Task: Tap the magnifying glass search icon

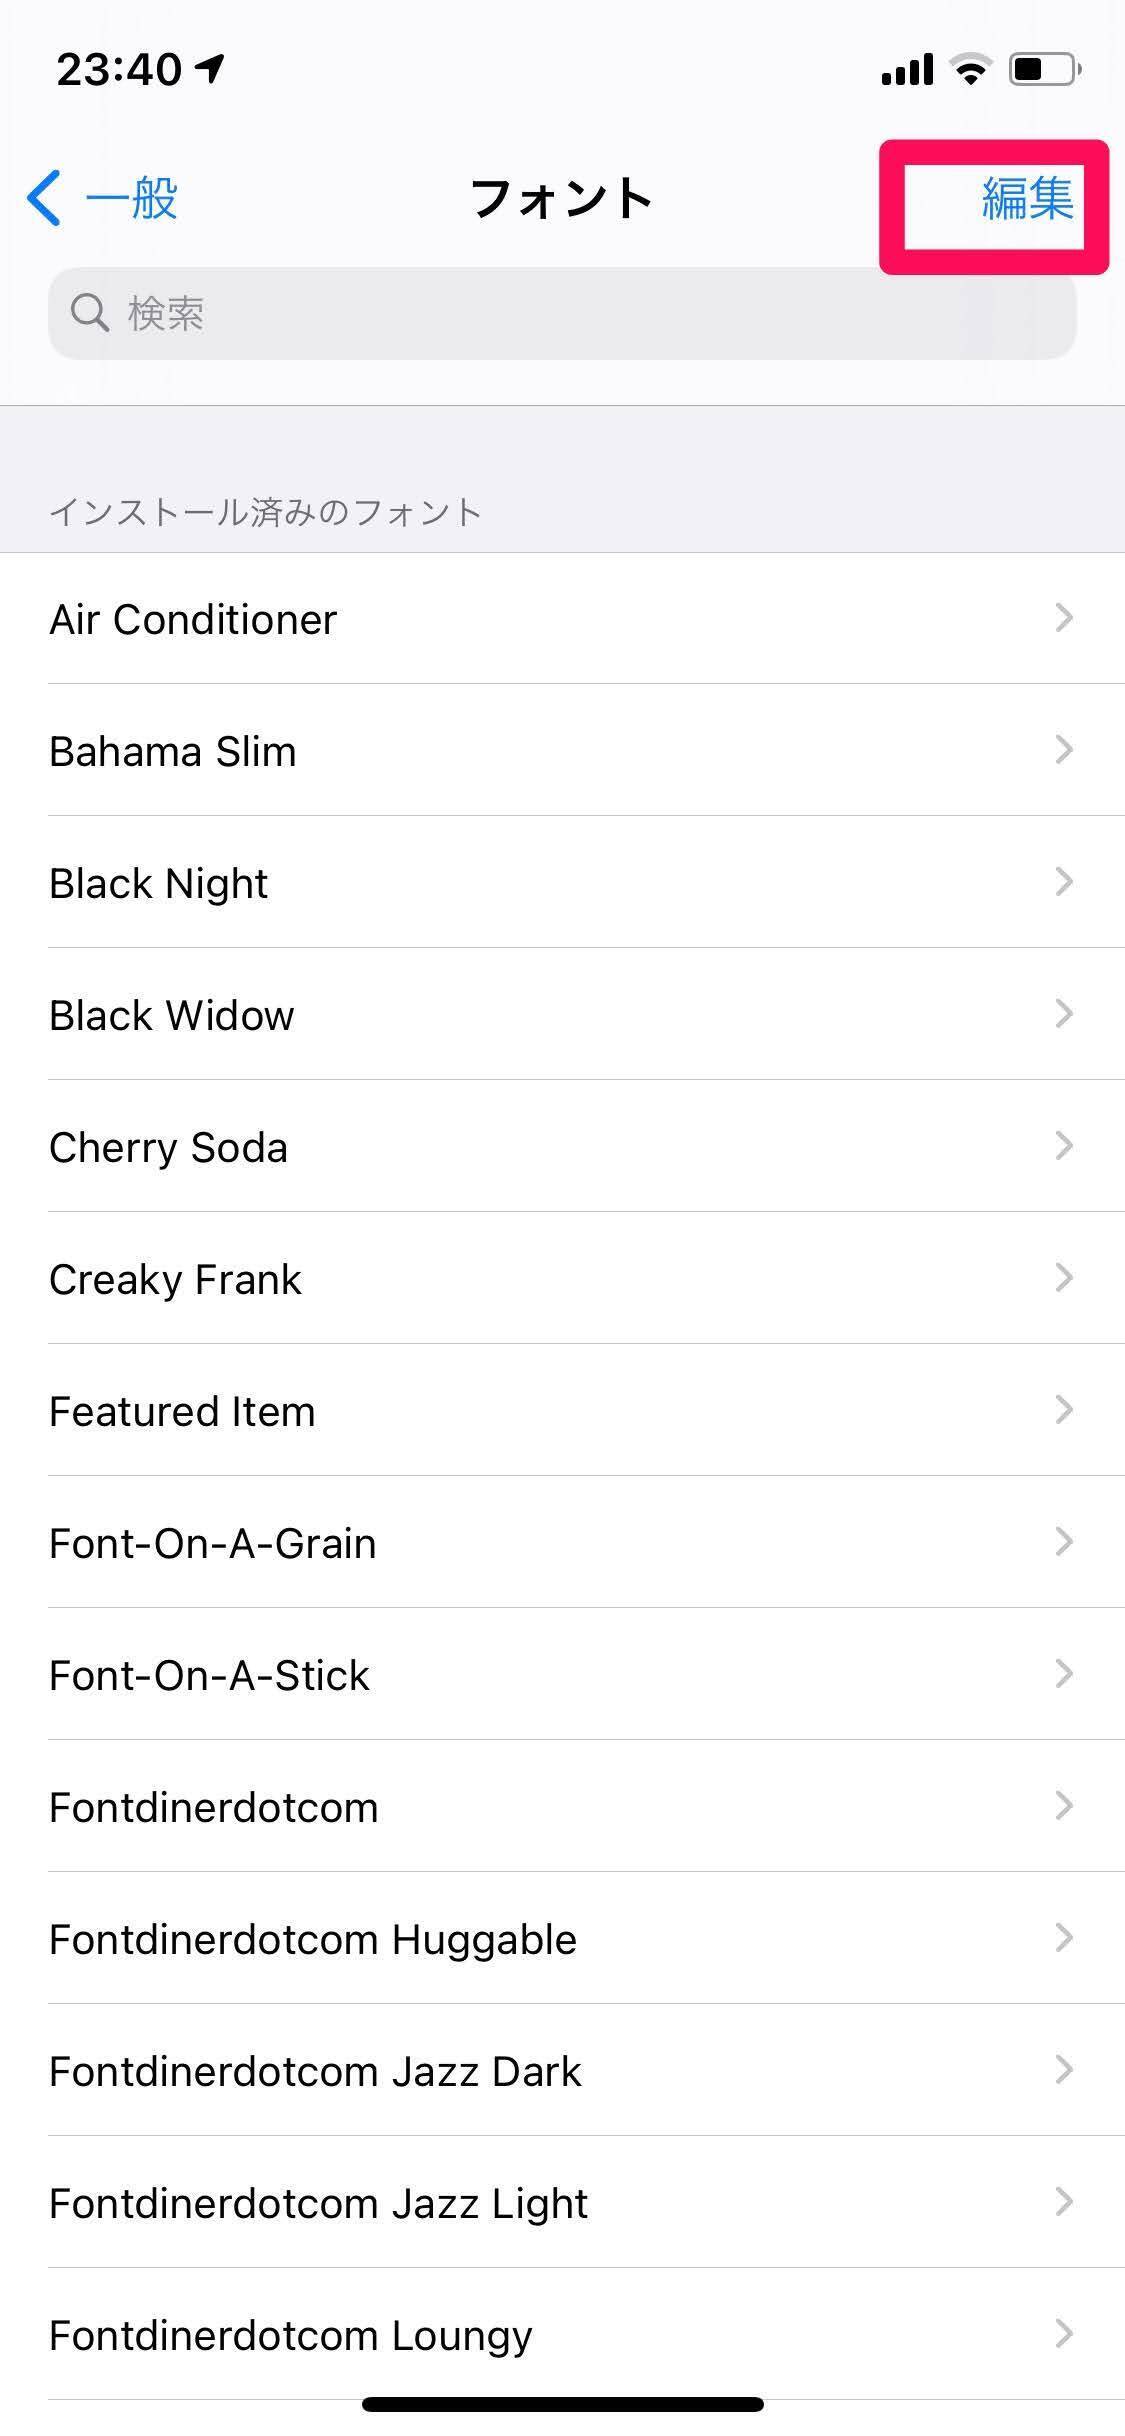Action: click(x=89, y=313)
